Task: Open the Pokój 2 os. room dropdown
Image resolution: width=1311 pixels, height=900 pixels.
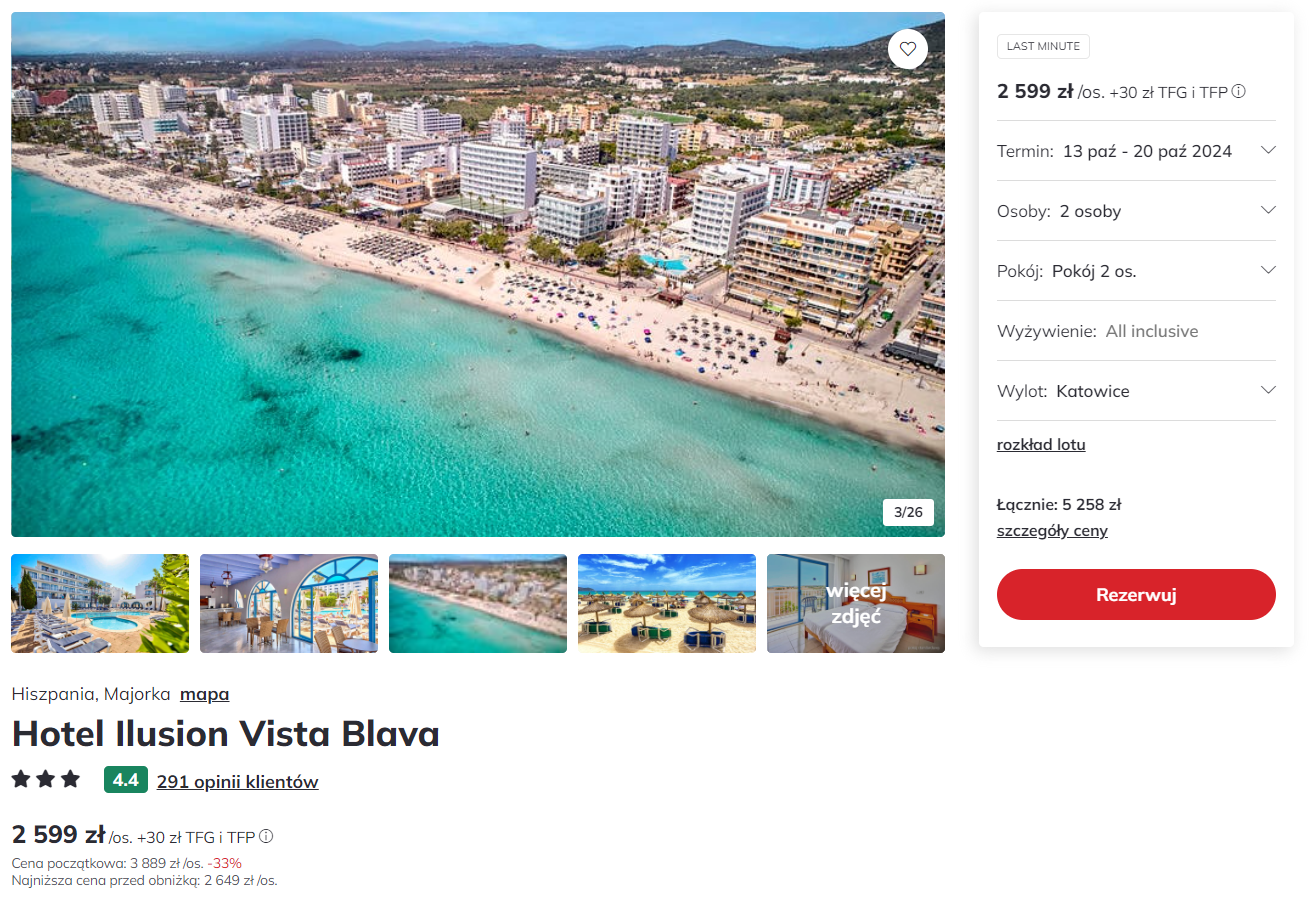Action: [x=1136, y=271]
